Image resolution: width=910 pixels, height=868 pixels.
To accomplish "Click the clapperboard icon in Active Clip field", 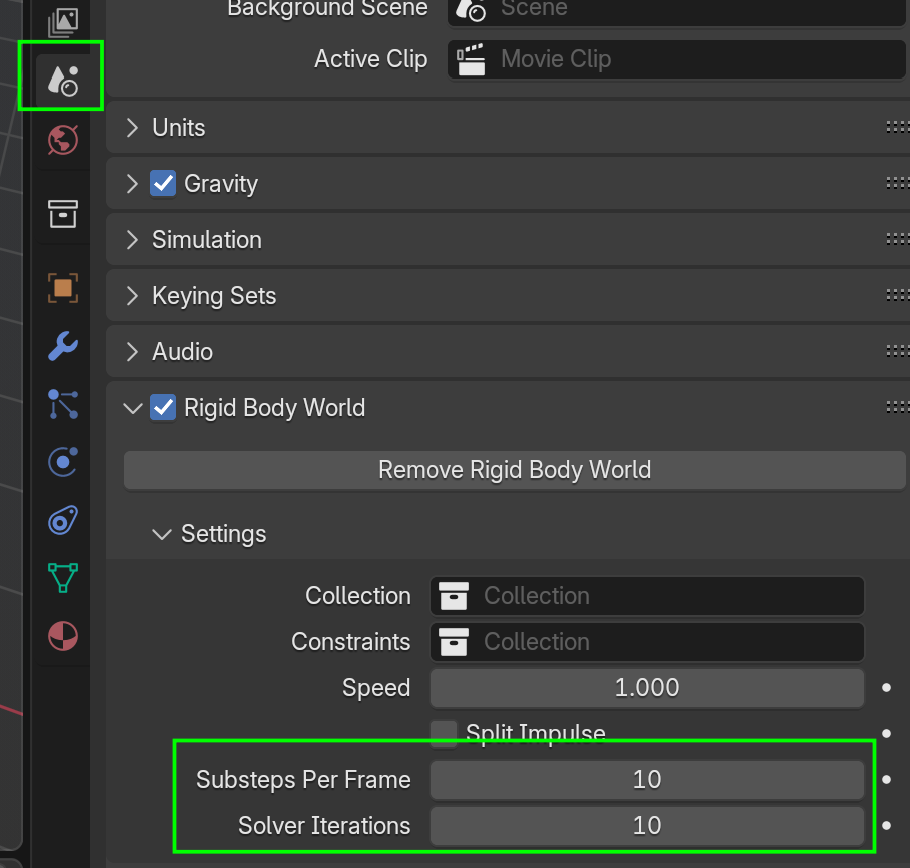I will tap(471, 59).
